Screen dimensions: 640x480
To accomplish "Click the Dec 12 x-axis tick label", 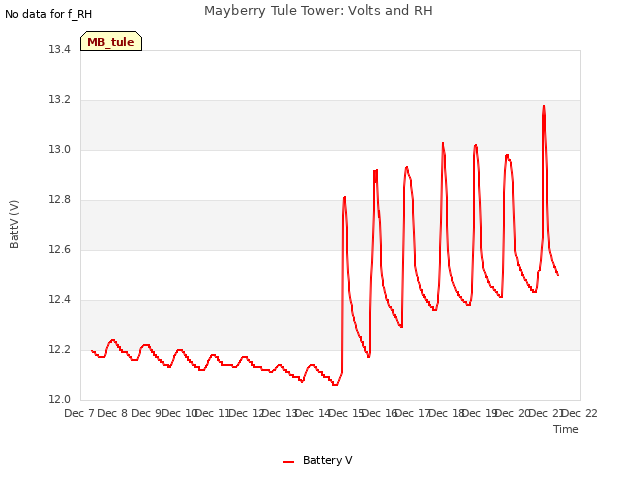I will pyautogui.click(x=246, y=413).
